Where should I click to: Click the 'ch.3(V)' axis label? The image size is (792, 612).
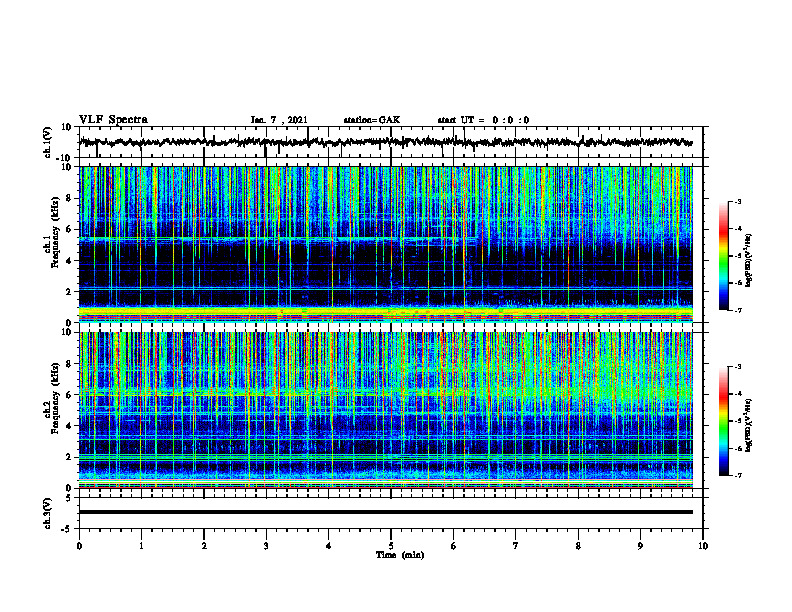click(x=47, y=513)
